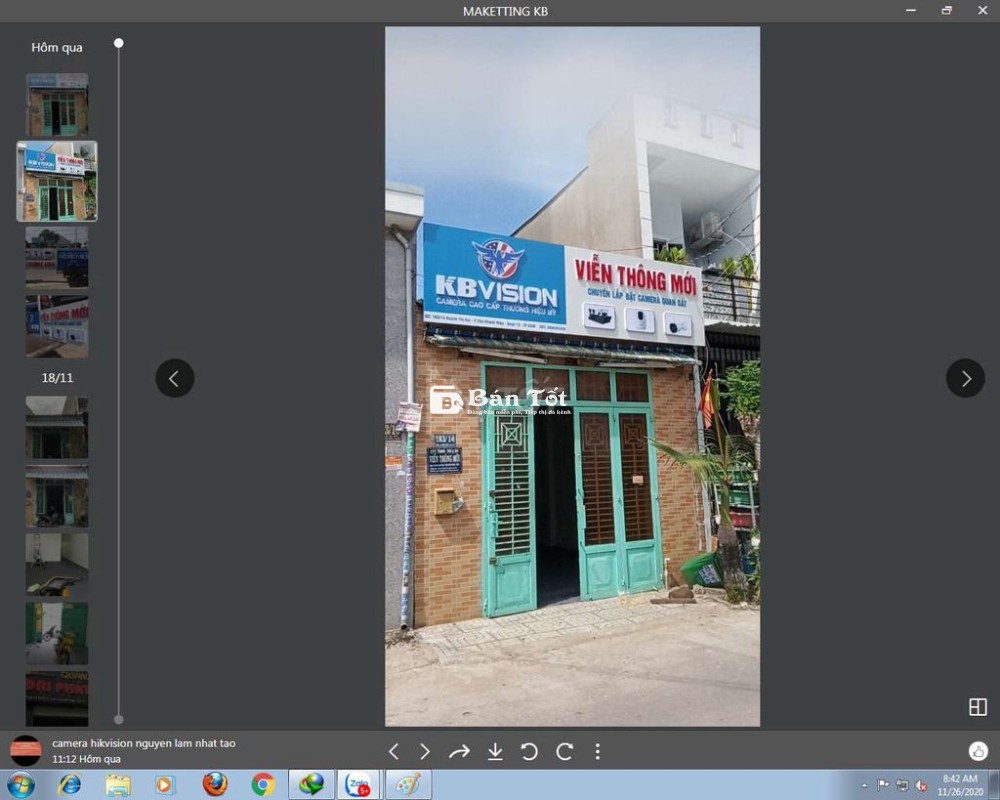Image resolution: width=1000 pixels, height=800 pixels.
Task: Restore down the viewer window
Action: 946,10
